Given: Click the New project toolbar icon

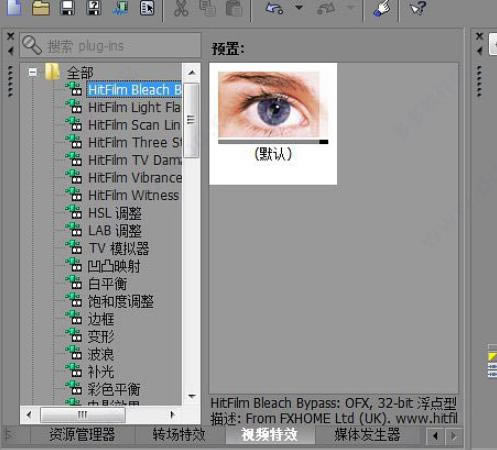Looking at the screenshot, I should (15, 7).
